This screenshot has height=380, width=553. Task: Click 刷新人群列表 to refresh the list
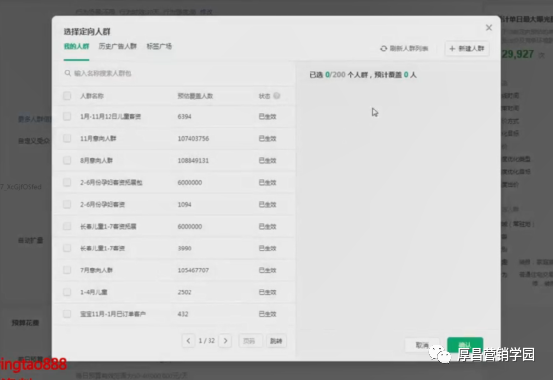(404, 48)
